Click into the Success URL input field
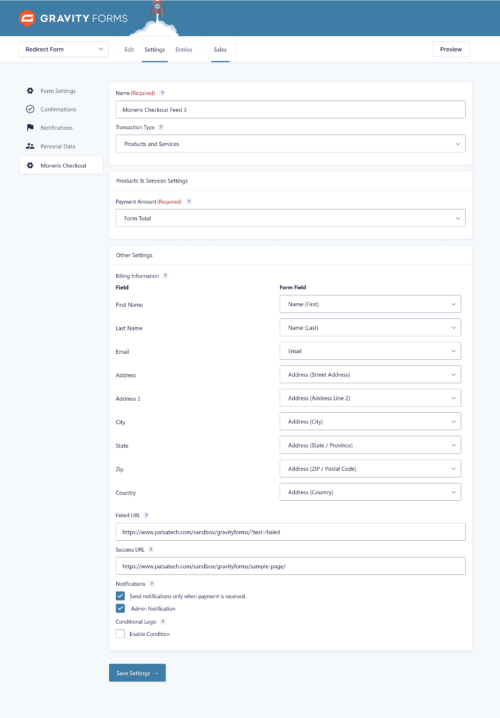500x718 pixels. coord(290,566)
